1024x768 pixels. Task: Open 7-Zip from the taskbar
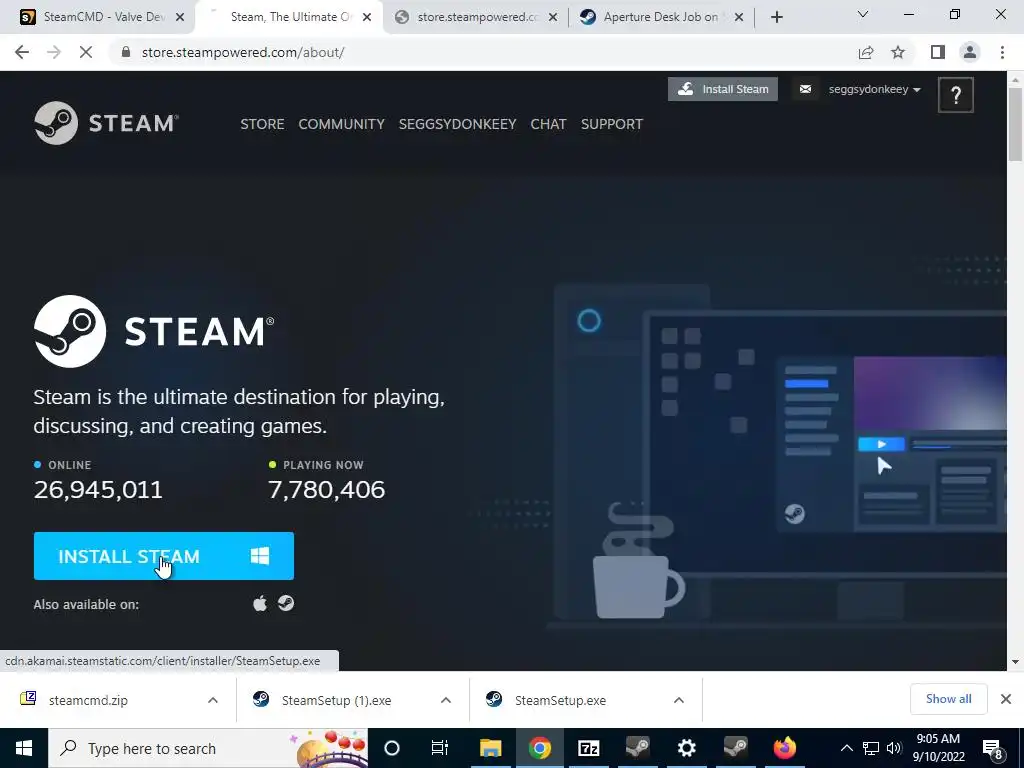pos(588,748)
